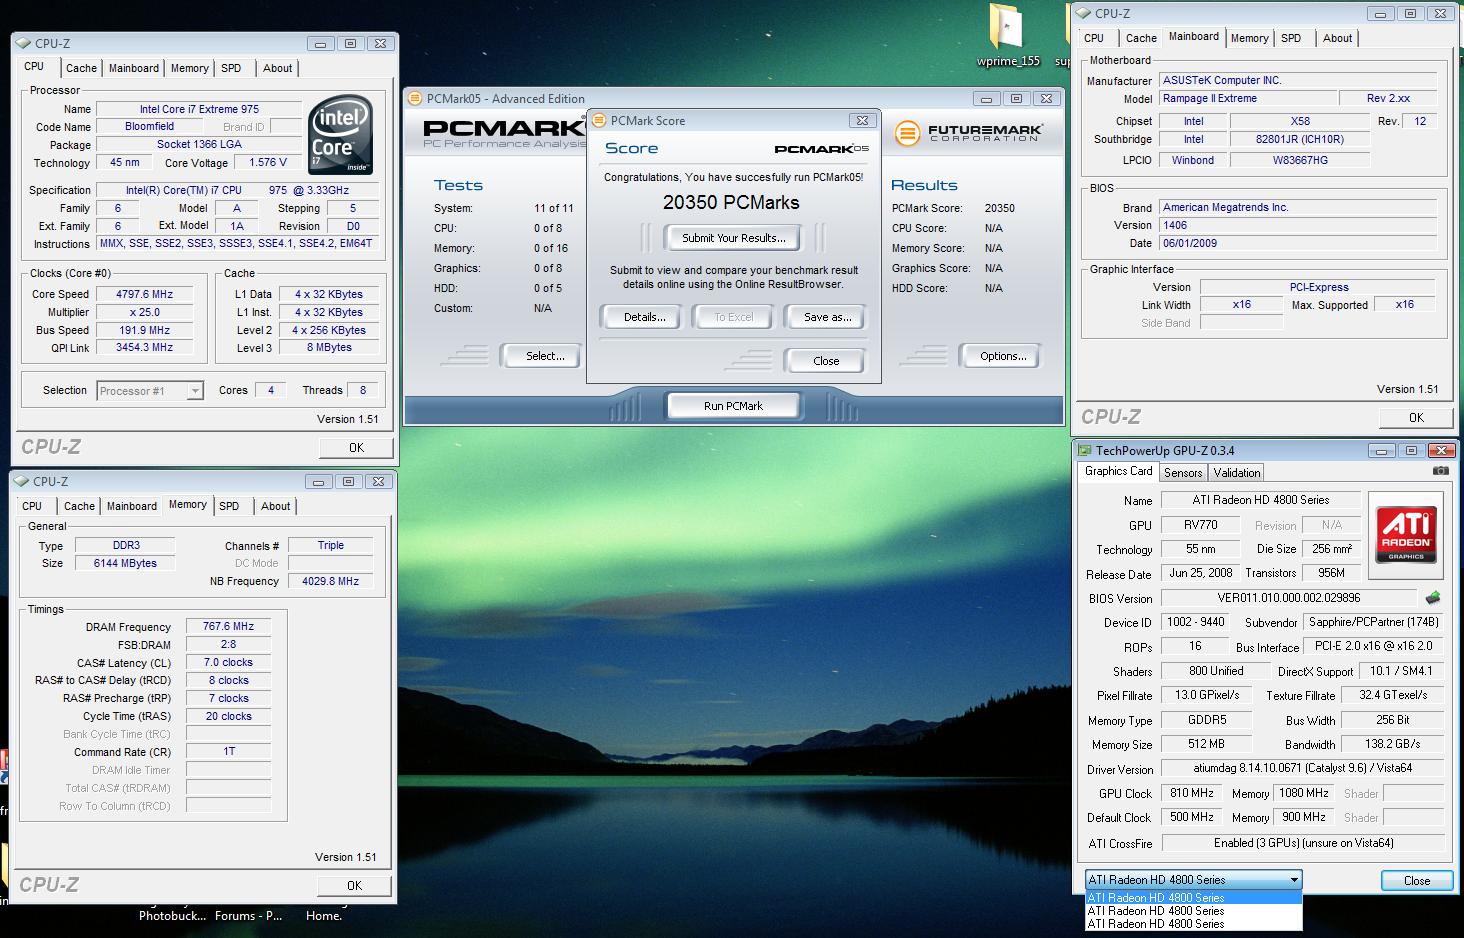Click the Chipset X58 value

(x=1300, y=121)
